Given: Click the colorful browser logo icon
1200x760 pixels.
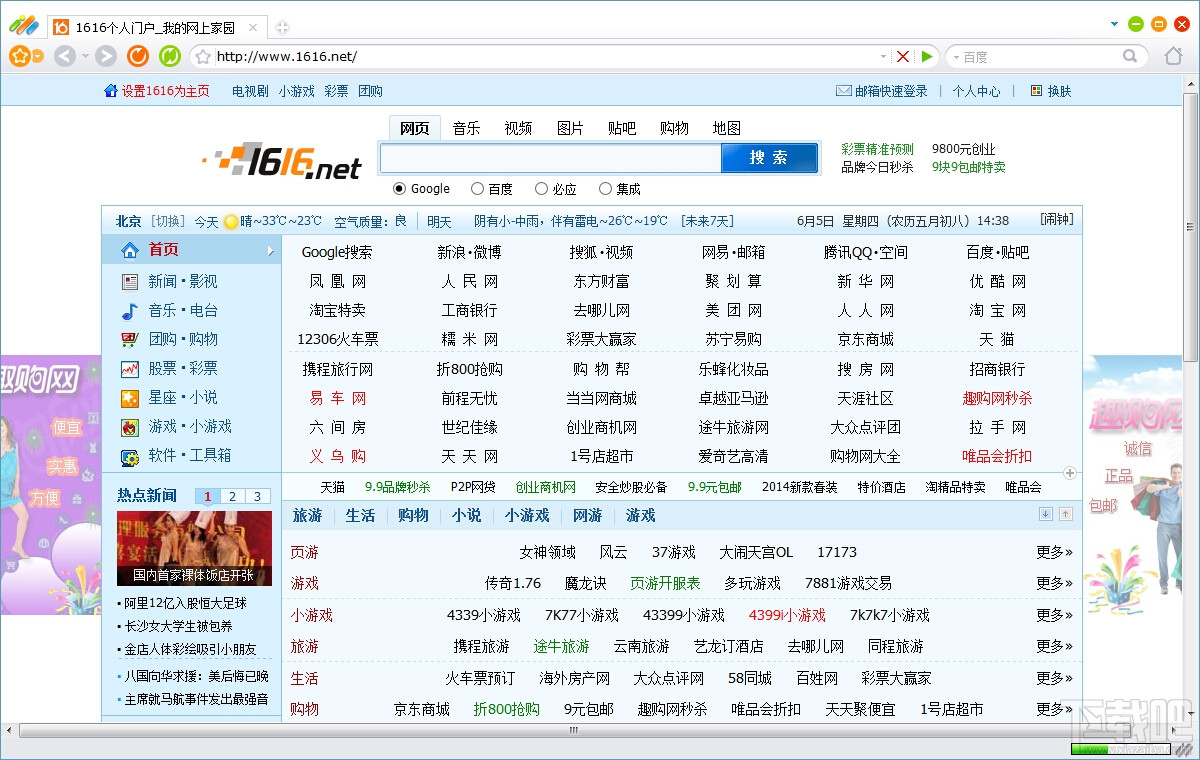Looking at the screenshot, I should click(24, 25).
